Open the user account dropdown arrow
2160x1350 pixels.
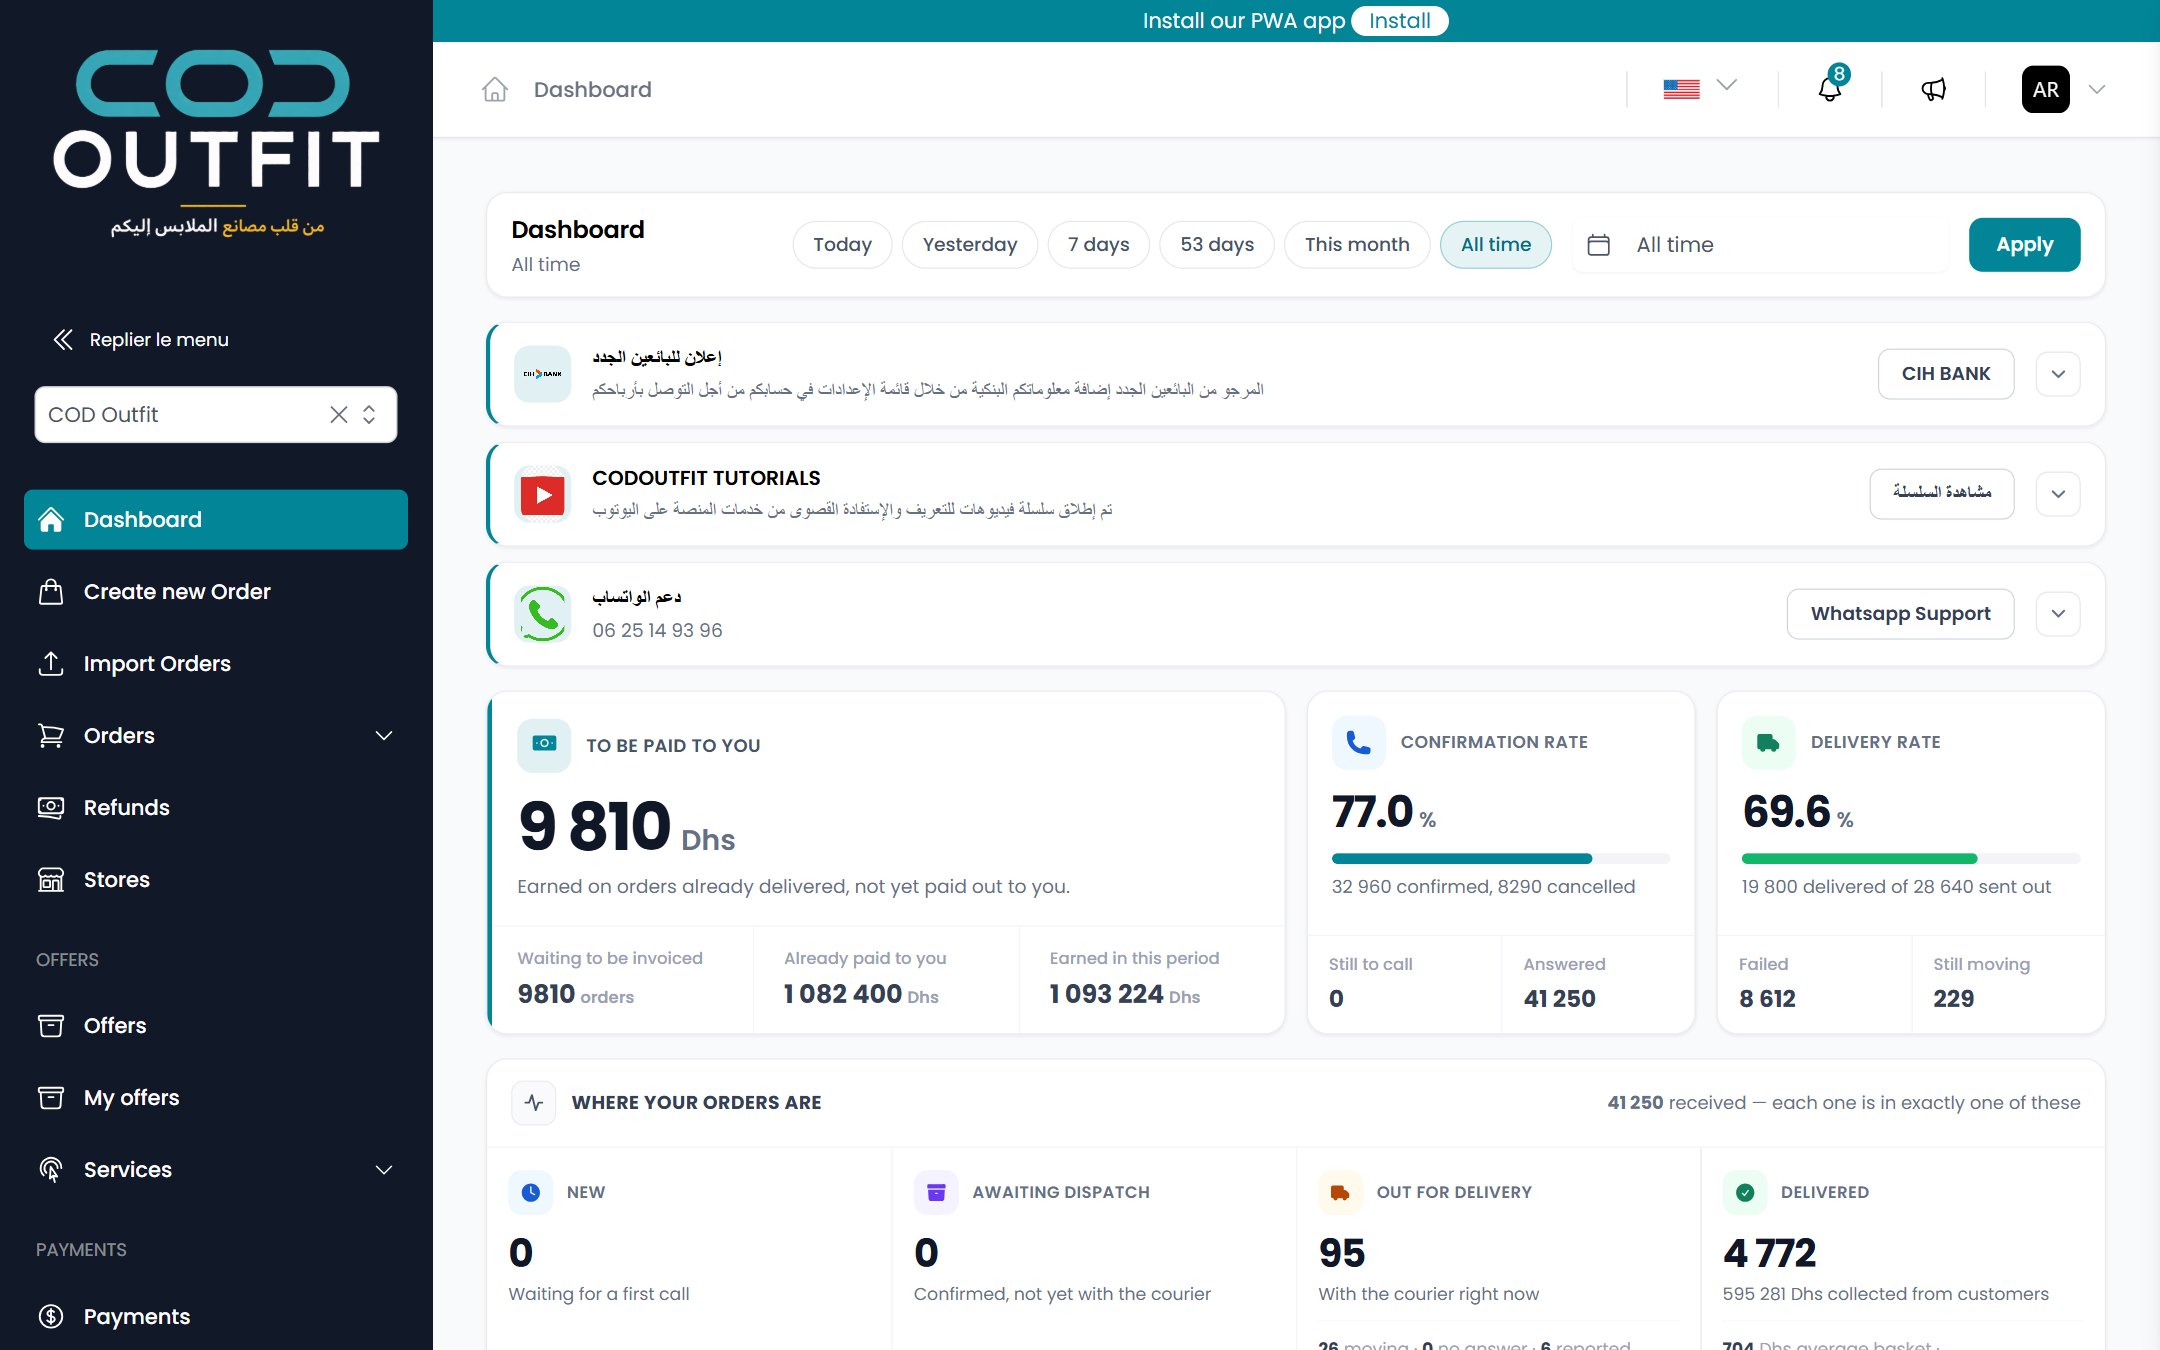point(2097,90)
